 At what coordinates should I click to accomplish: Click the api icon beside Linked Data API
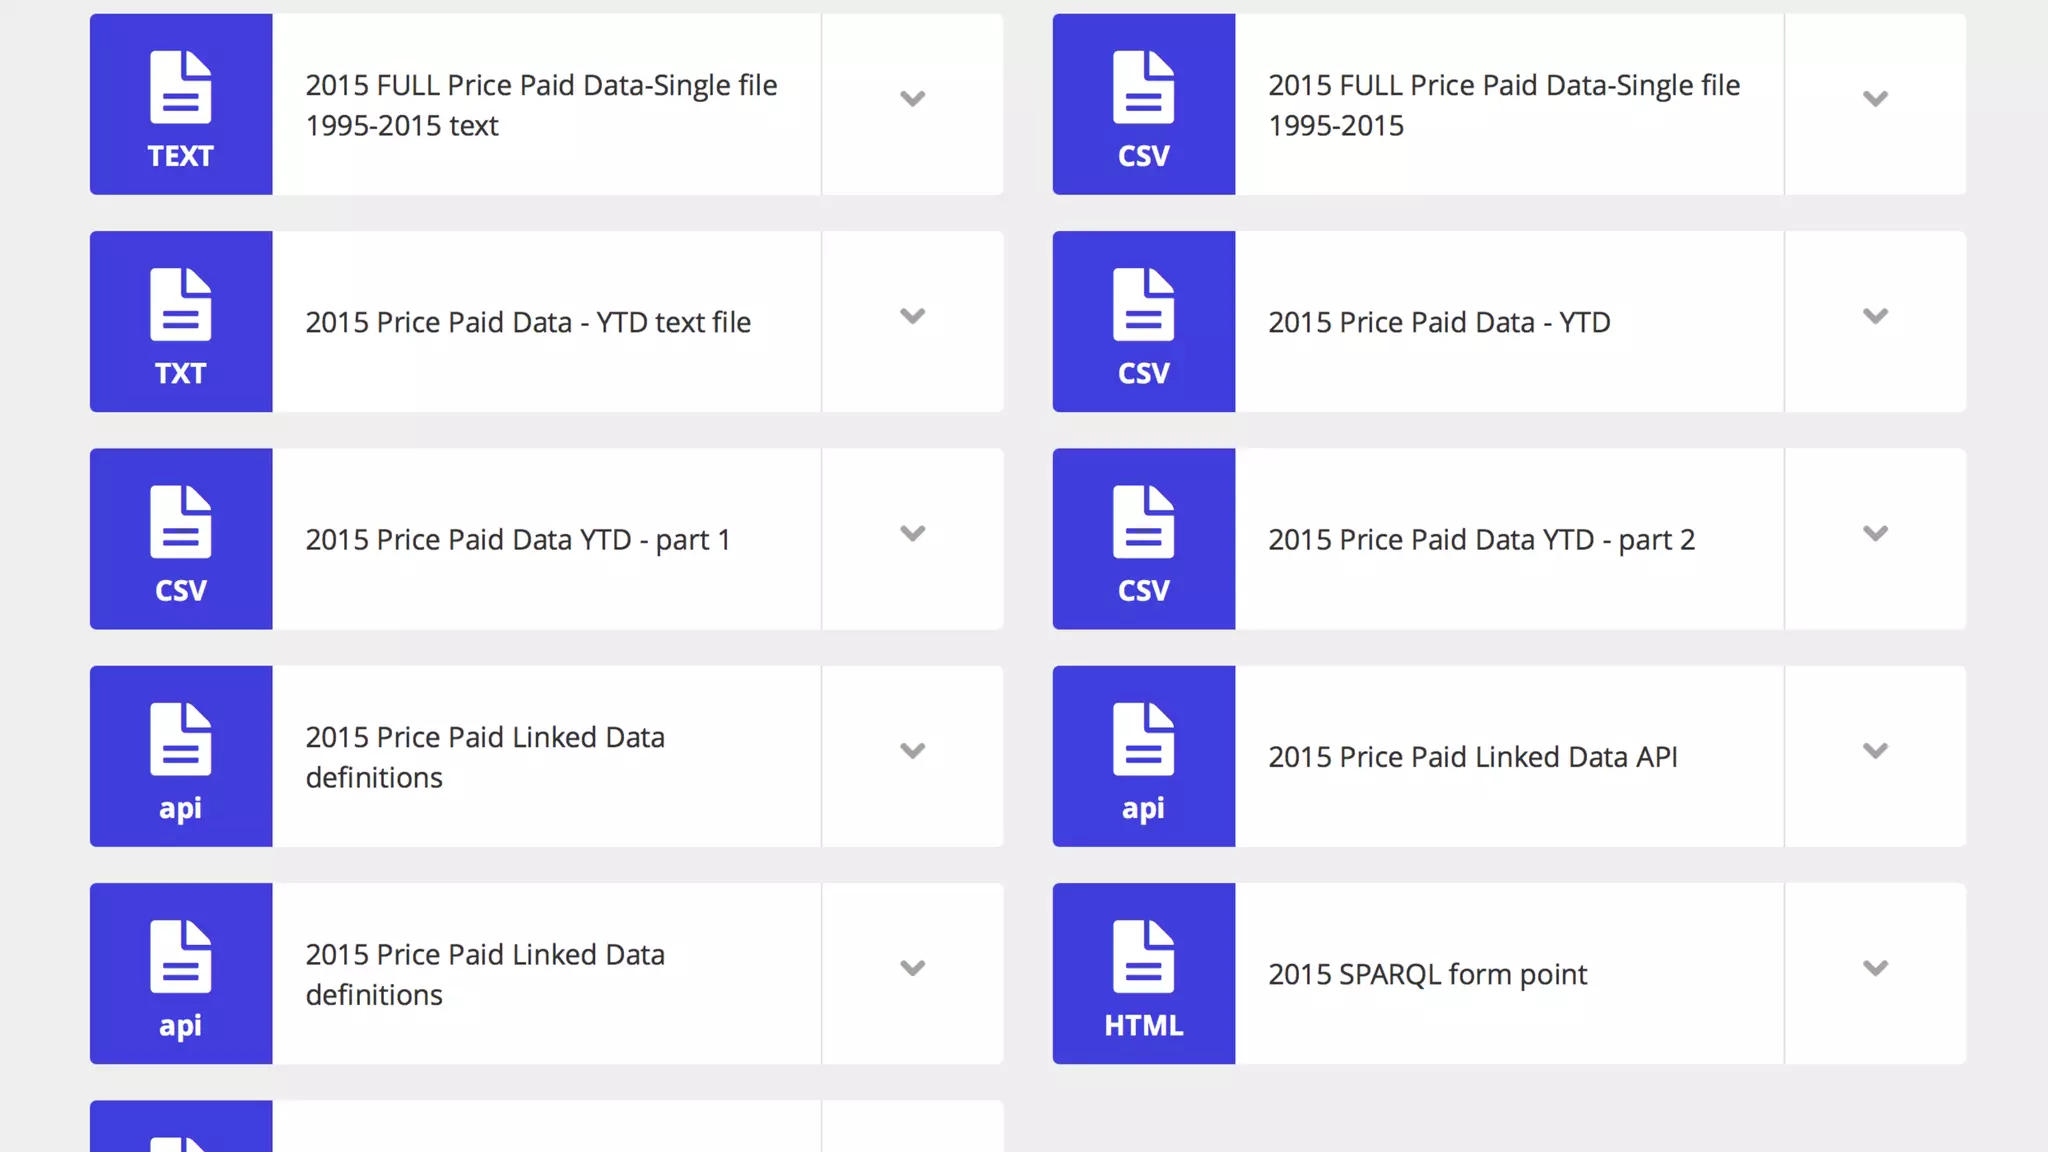[x=1144, y=756]
